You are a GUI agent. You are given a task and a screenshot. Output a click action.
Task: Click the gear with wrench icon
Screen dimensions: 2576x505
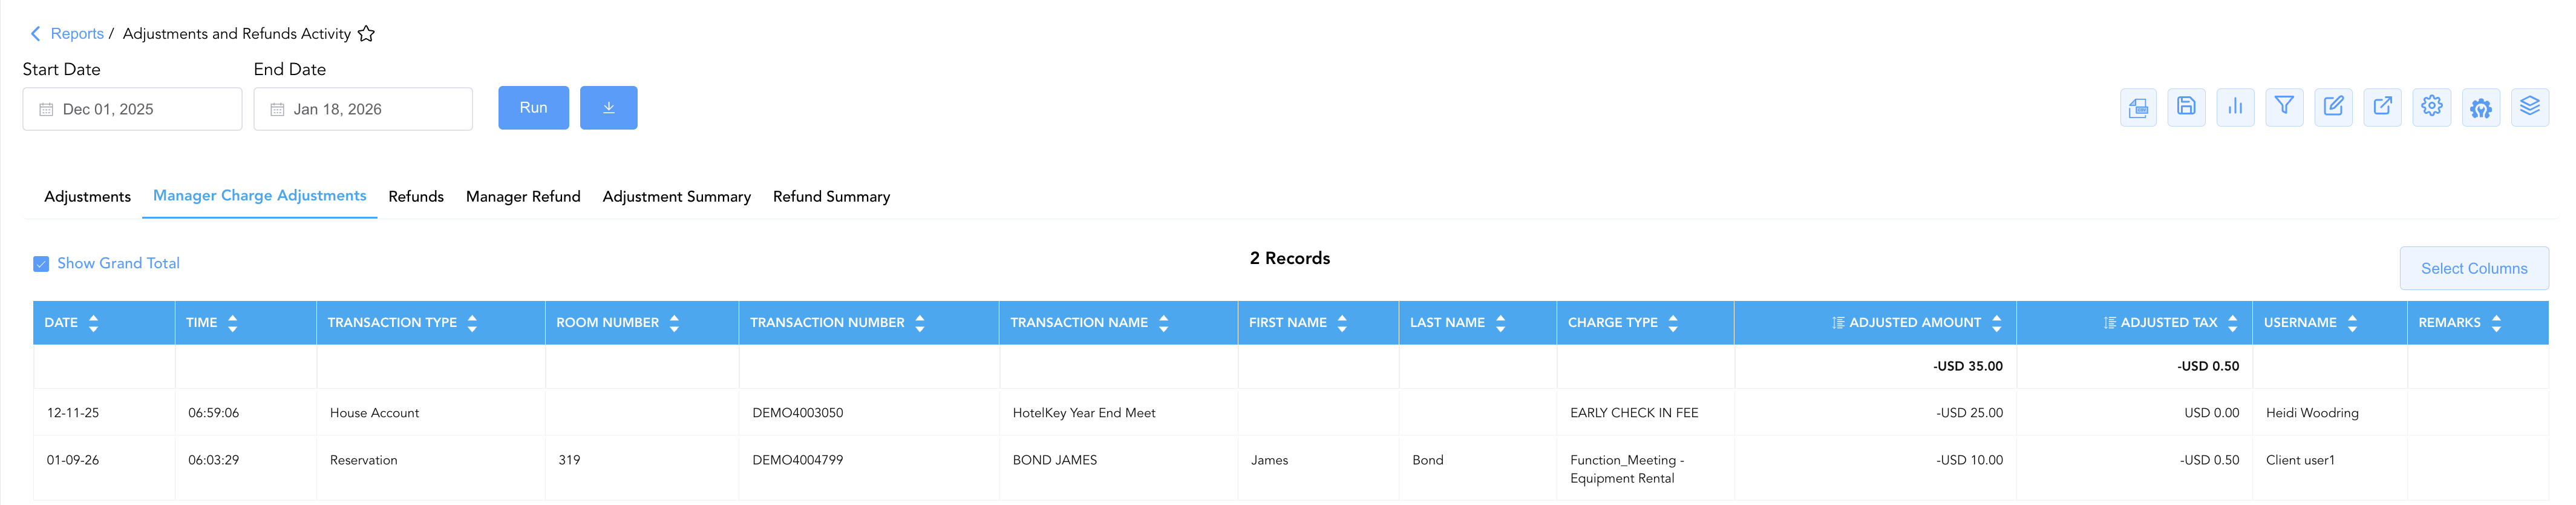(2481, 108)
